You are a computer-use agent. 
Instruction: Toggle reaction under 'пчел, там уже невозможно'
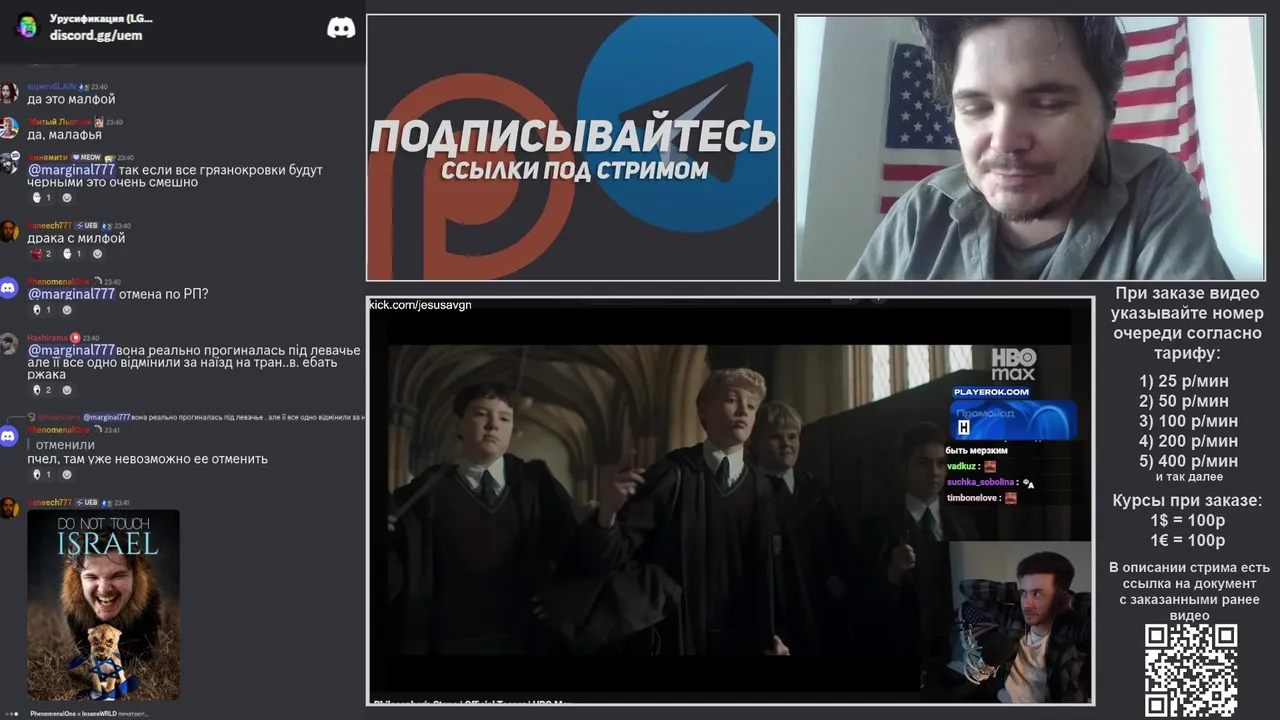click(41, 475)
